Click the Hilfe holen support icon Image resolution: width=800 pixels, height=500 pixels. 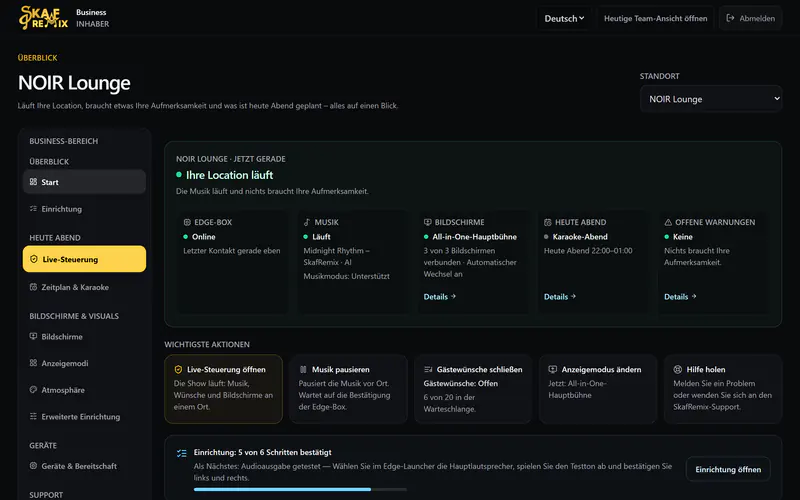(x=678, y=369)
